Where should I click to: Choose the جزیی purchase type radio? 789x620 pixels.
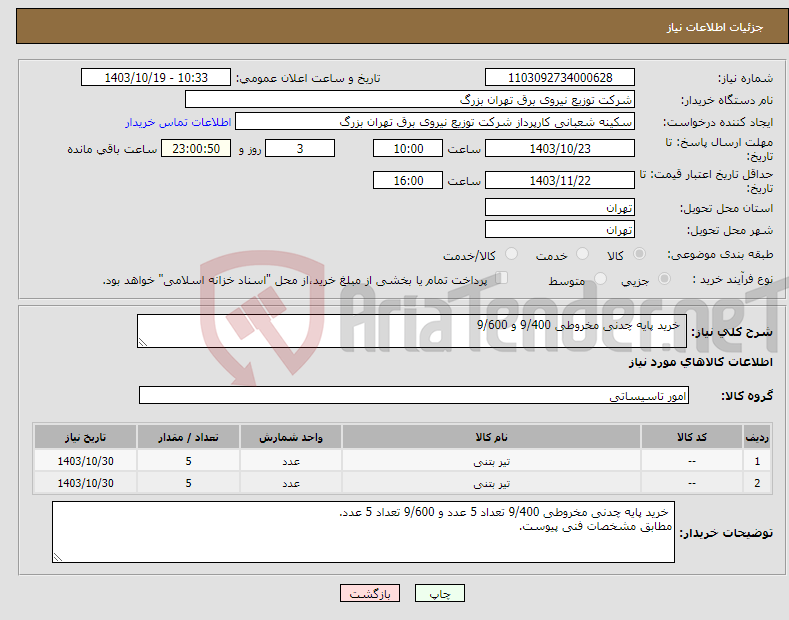(x=664, y=278)
